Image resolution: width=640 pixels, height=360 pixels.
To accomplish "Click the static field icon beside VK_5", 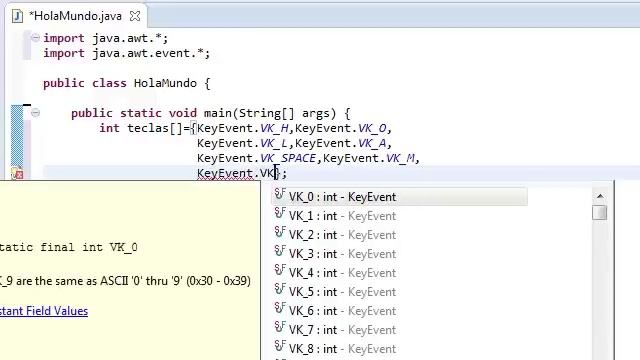I will pyautogui.click(x=280, y=289).
